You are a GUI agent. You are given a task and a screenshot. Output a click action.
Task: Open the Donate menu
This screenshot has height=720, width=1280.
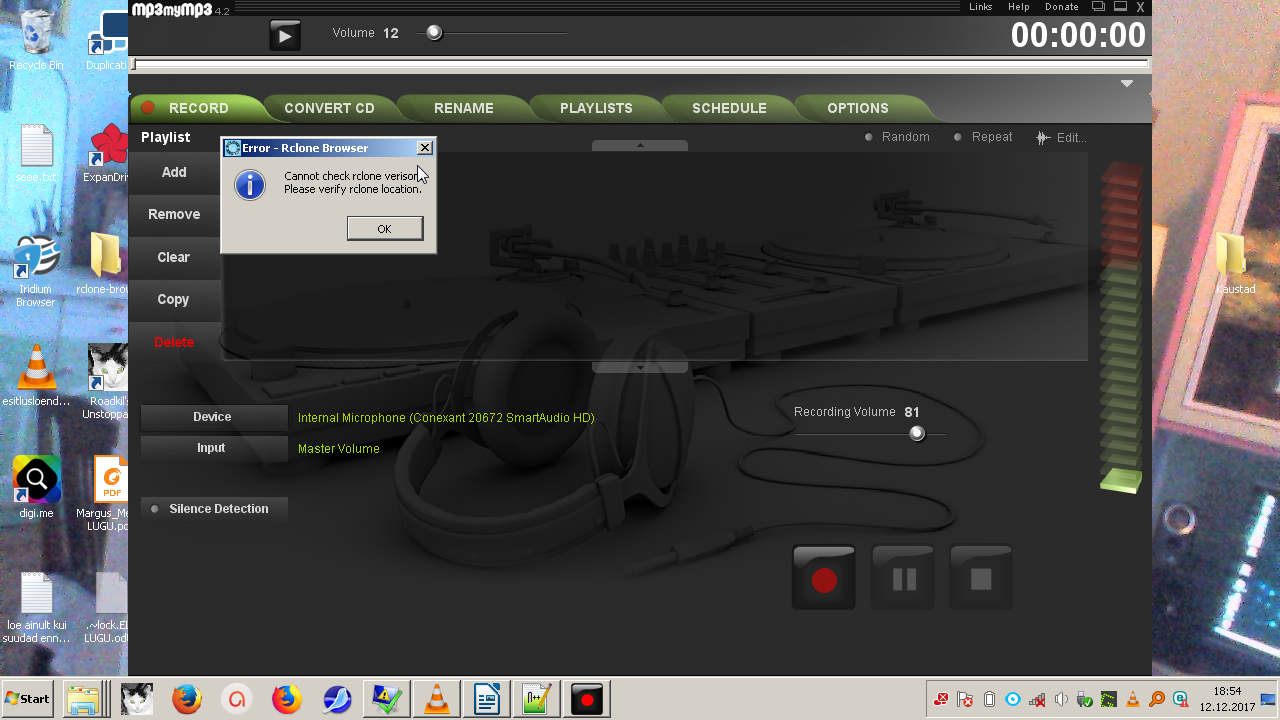tap(1062, 7)
